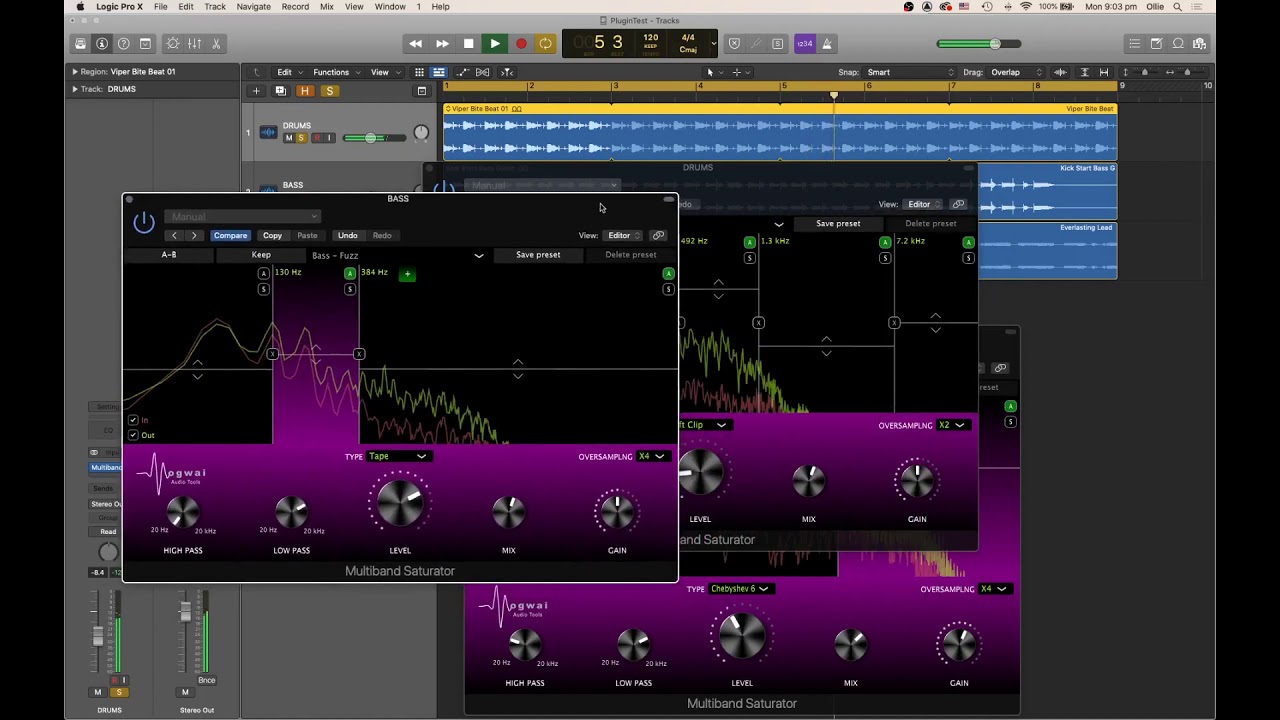Click the Flex crossed-triangles icon in tracks toolbar

[x=483, y=72]
